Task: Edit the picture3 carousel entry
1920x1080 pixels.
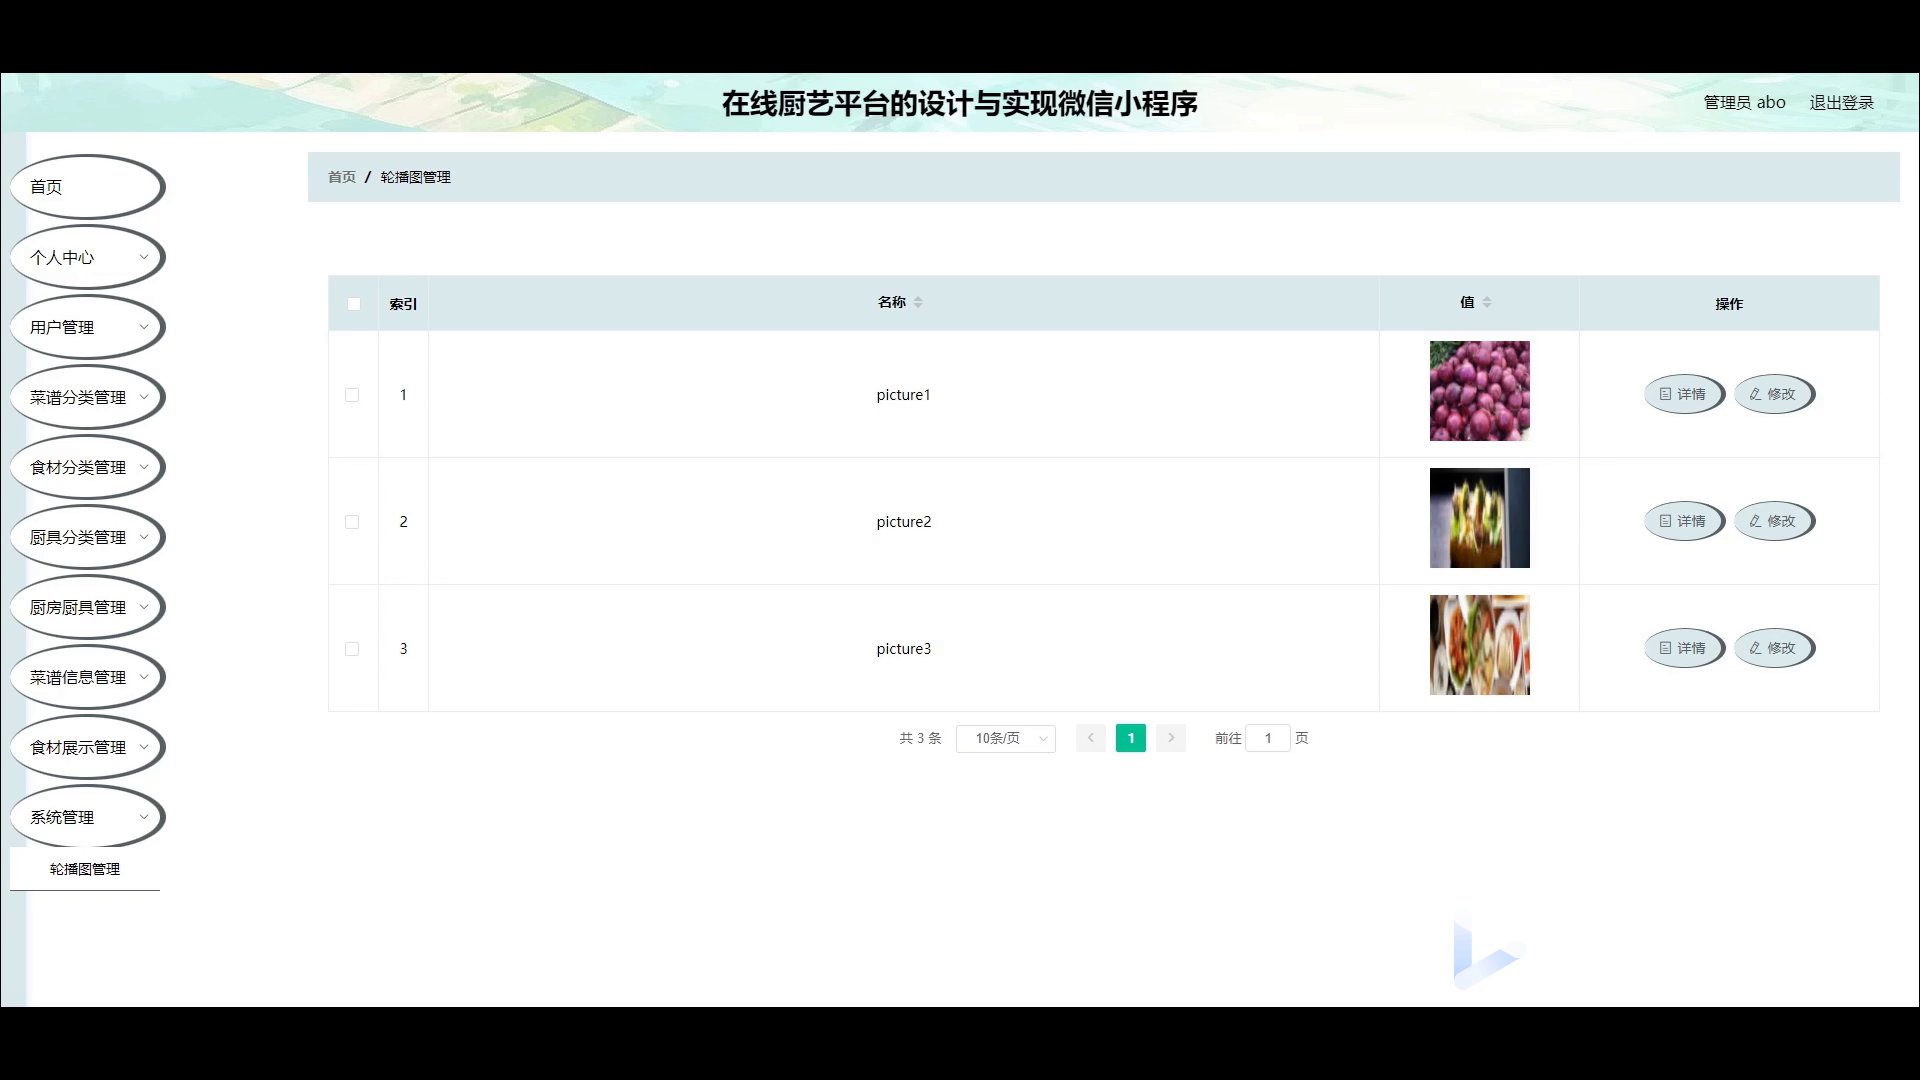Action: coord(1774,648)
